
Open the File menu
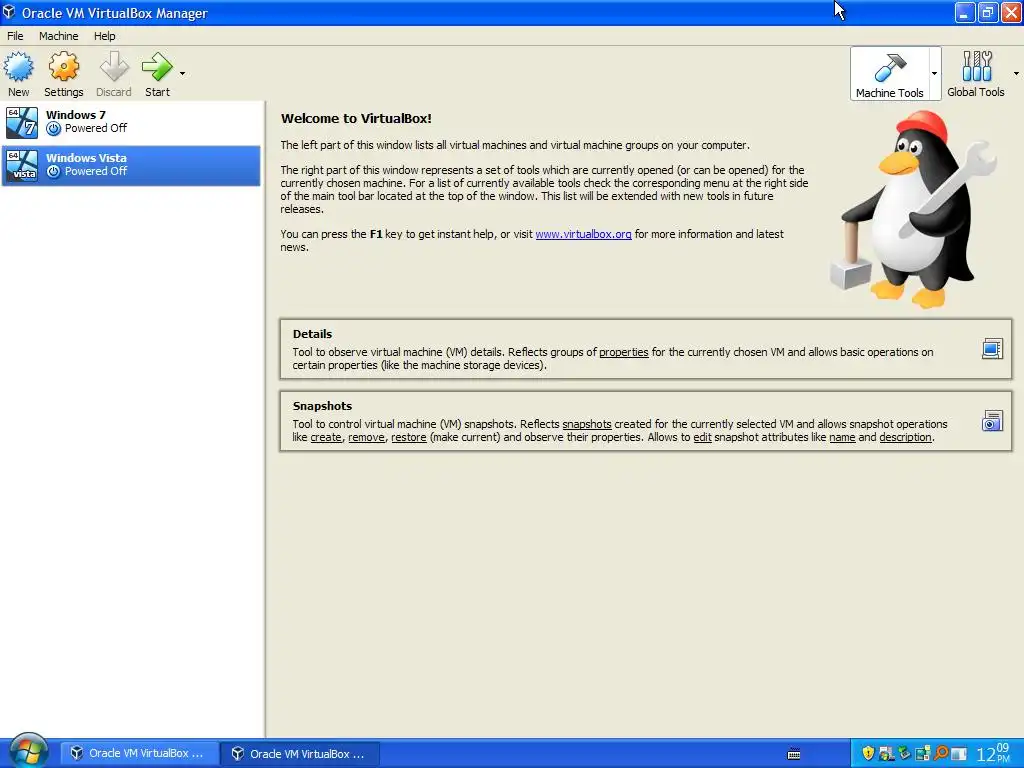pyautogui.click(x=15, y=36)
